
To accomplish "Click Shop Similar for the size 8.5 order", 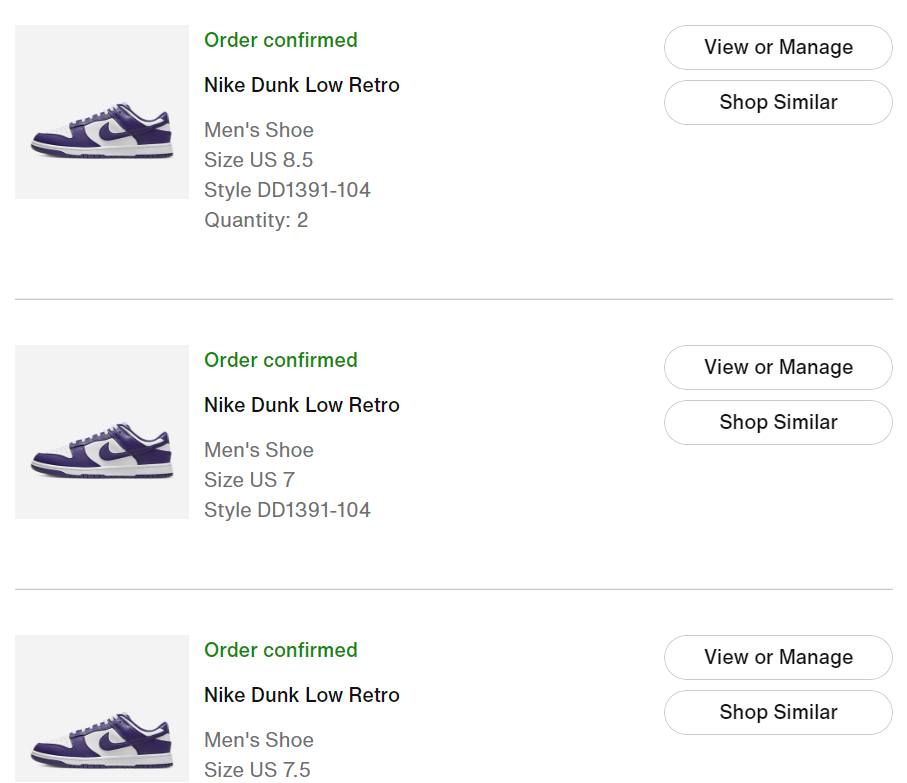I will pyautogui.click(x=778, y=102).
